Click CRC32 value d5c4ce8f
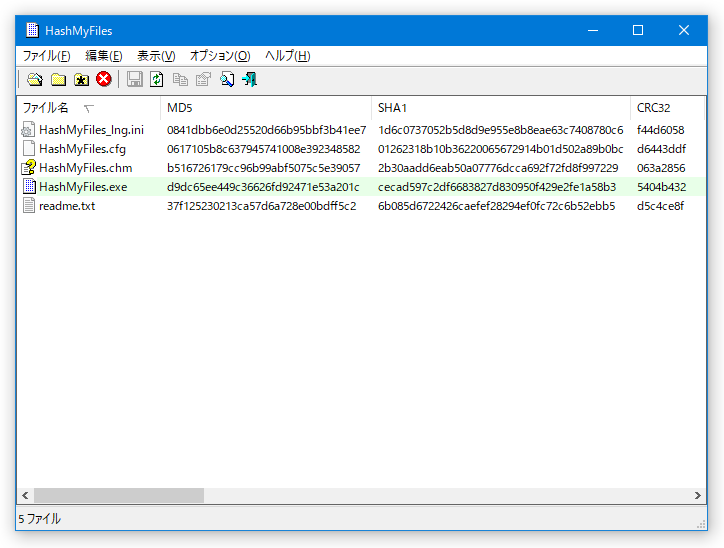This screenshot has height=548, width=724. coord(660,206)
